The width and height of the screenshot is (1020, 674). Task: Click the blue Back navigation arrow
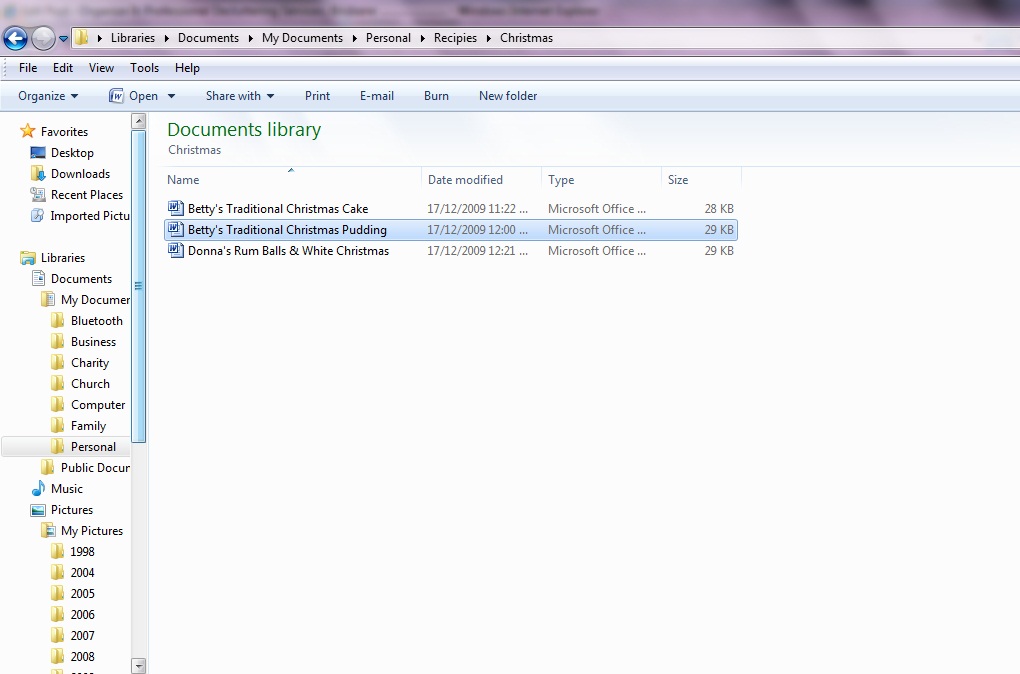coord(15,38)
